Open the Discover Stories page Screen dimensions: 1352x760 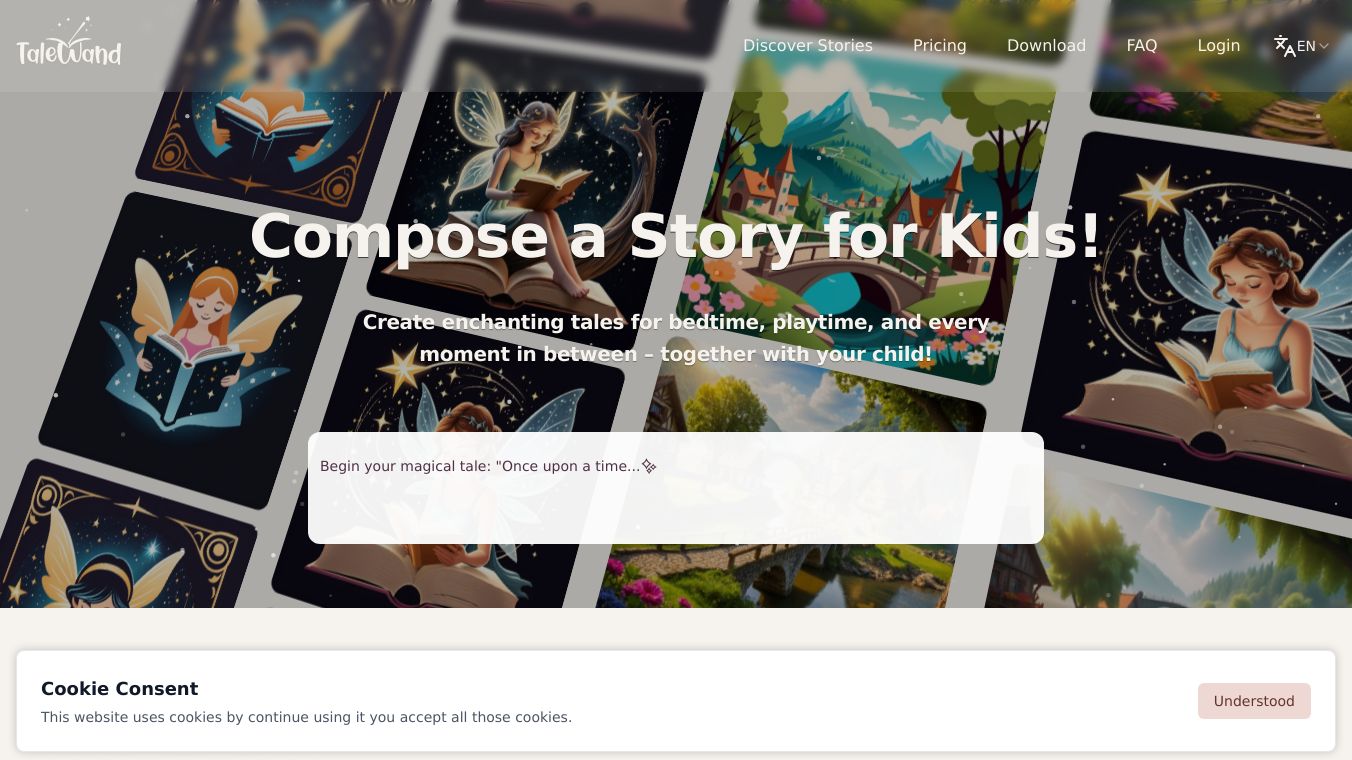click(807, 46)
